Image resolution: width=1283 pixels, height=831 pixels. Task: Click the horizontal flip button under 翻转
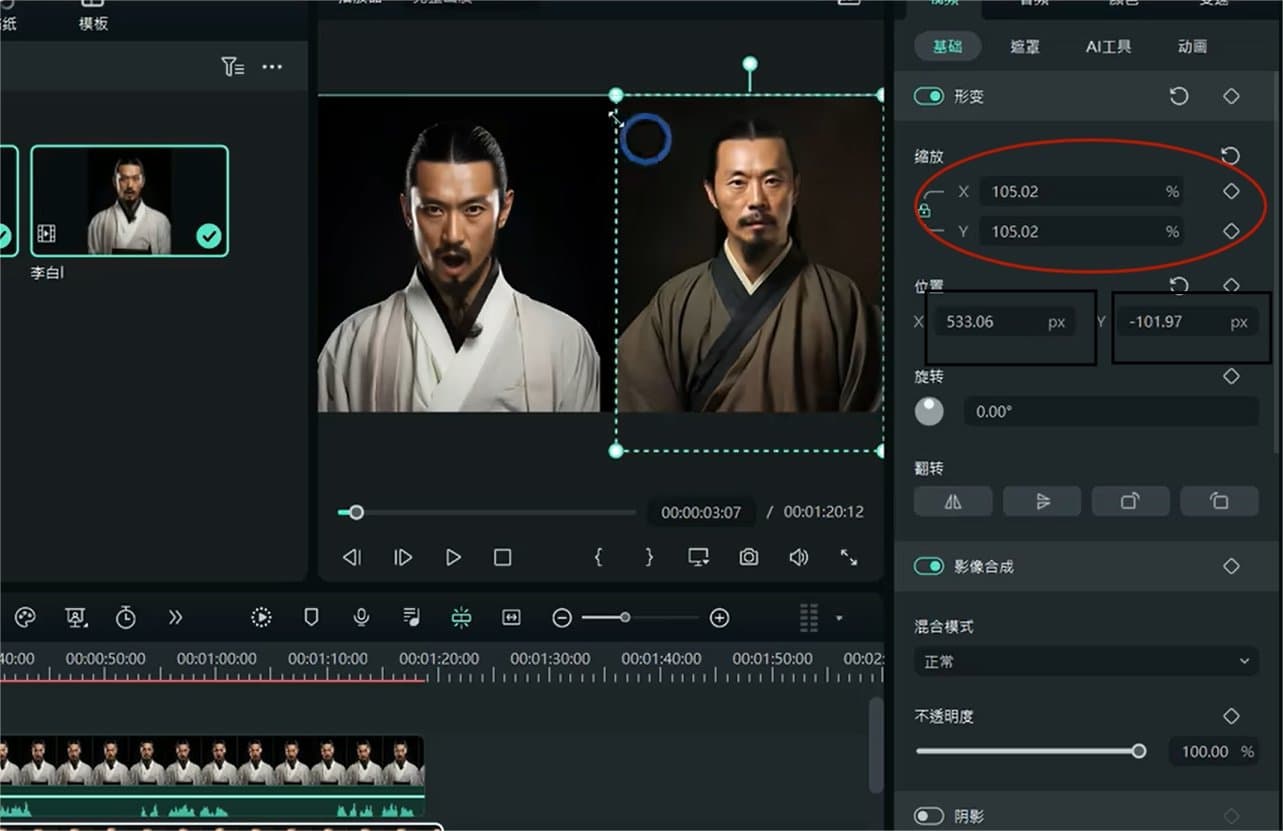coord(952,501)
